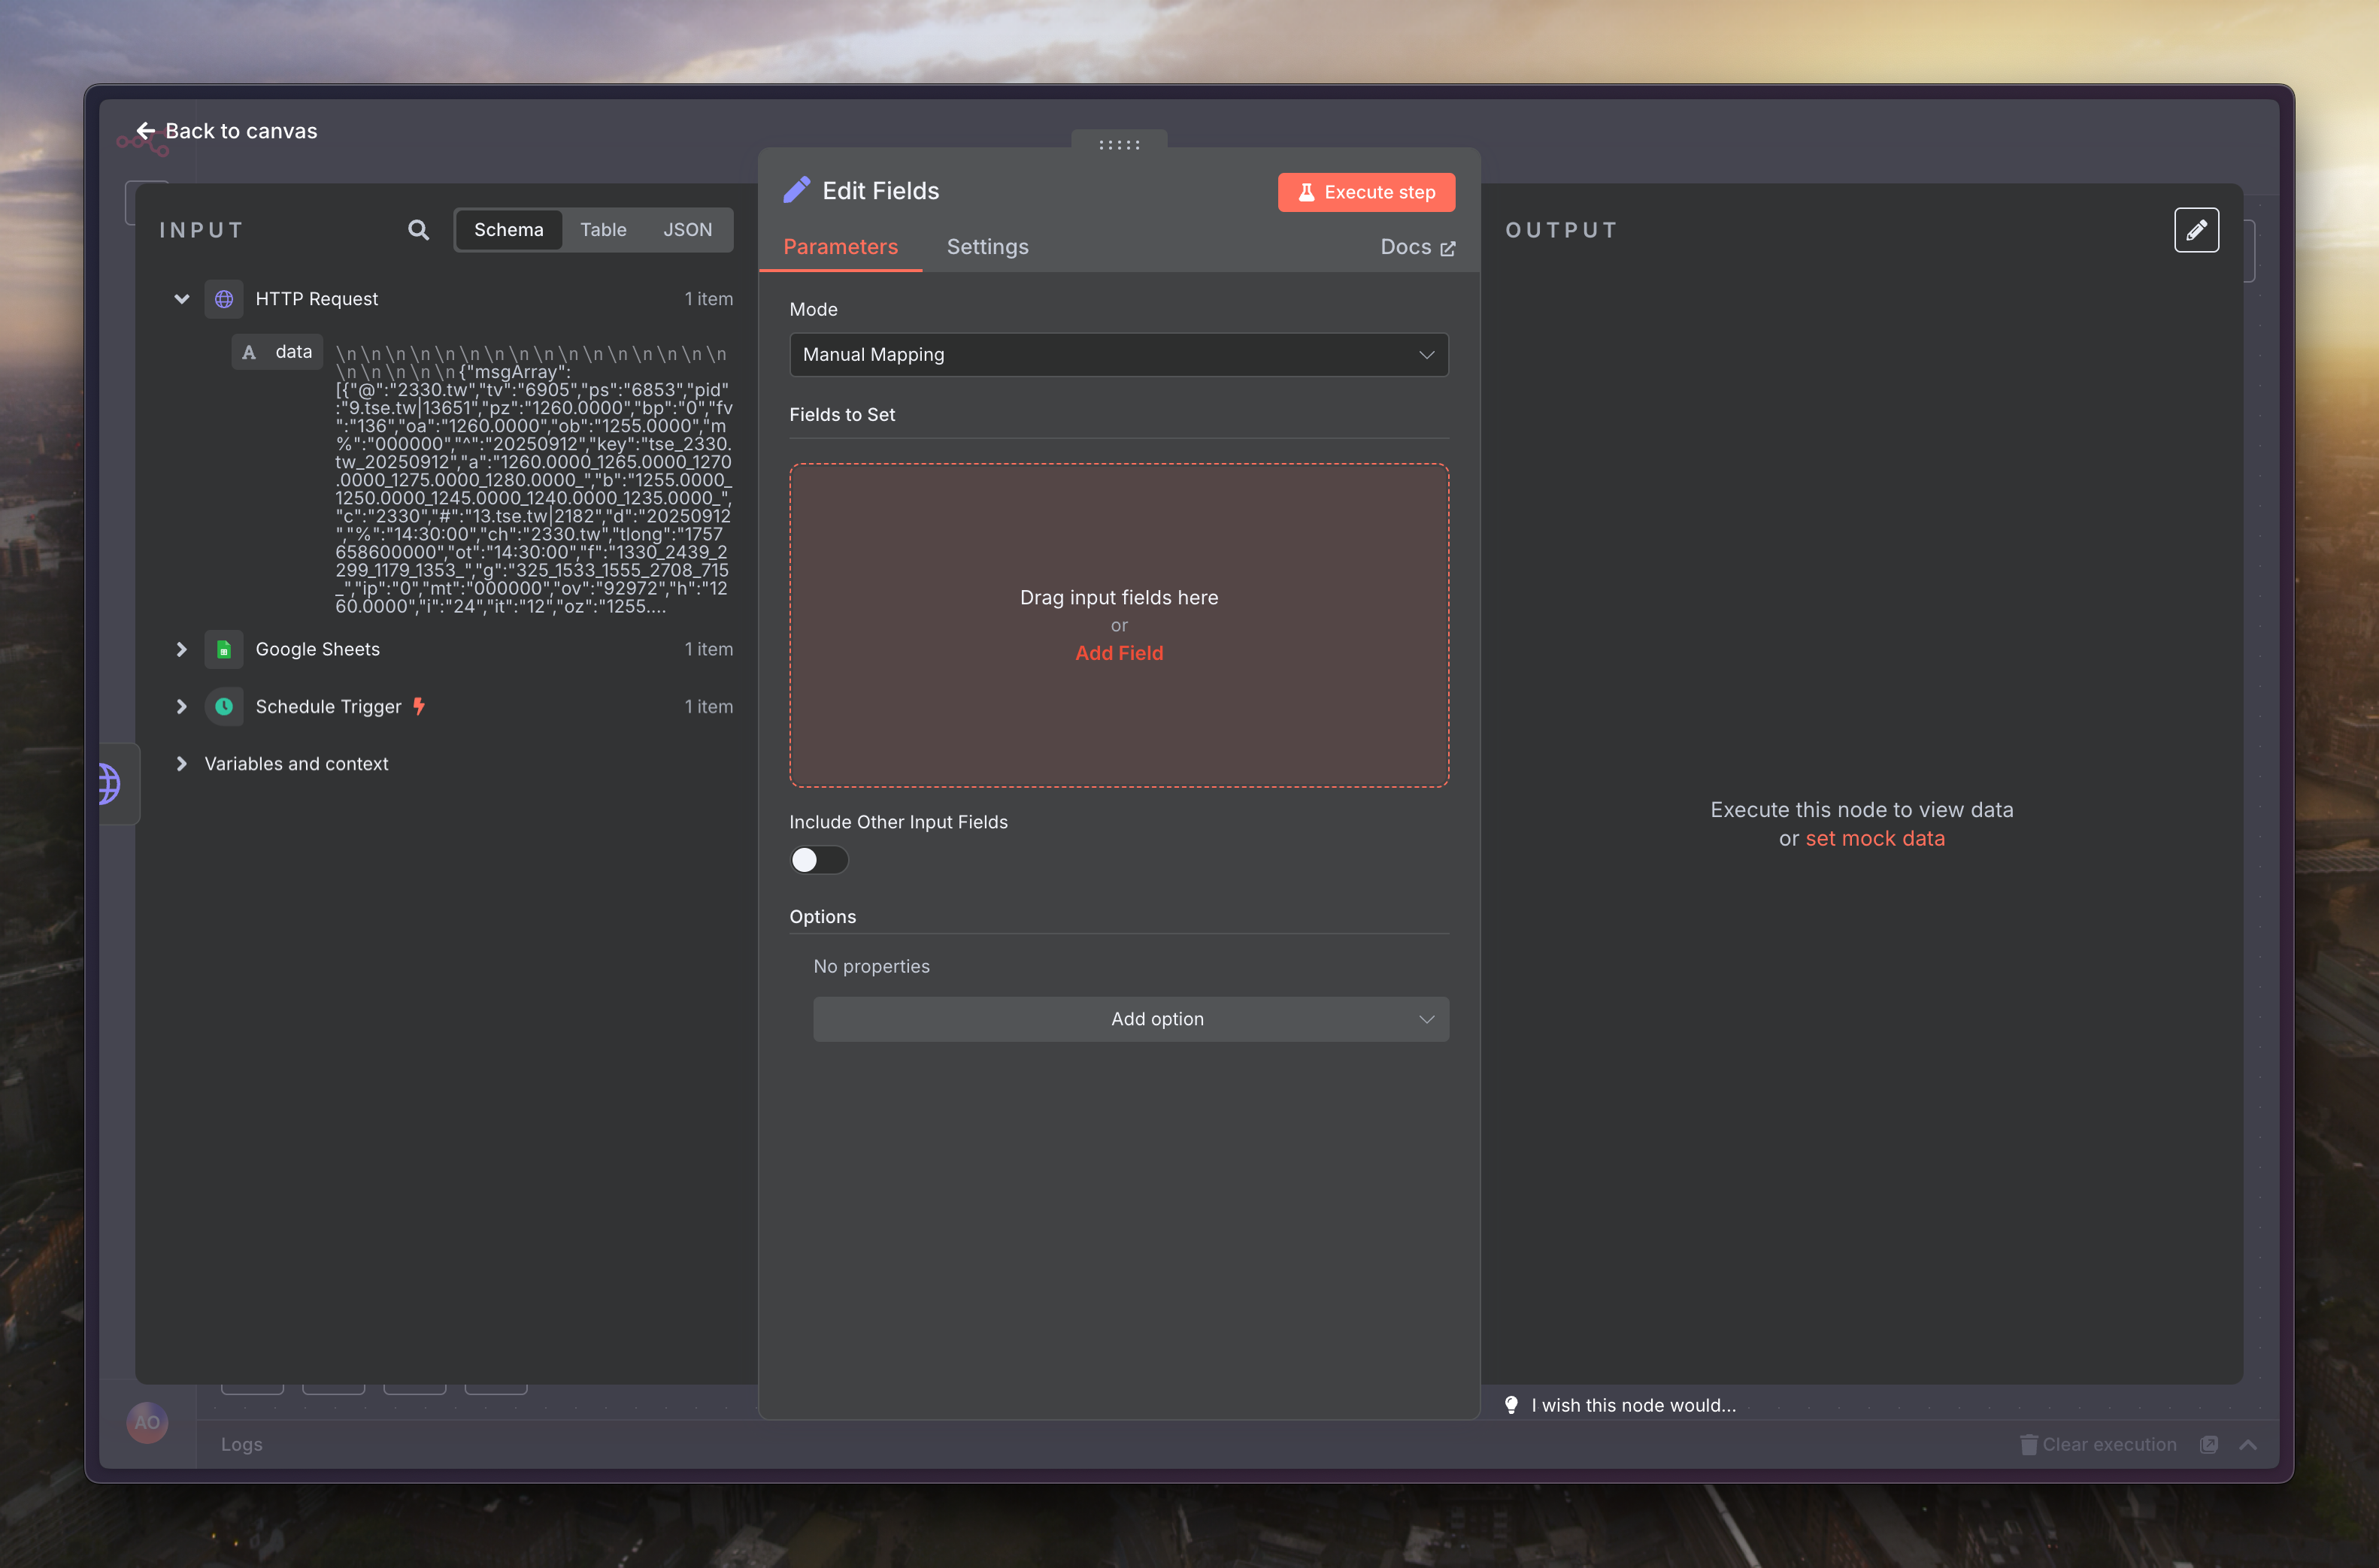
Task: Click the back arrow to canvas
Action: click(x=146, y=131)
